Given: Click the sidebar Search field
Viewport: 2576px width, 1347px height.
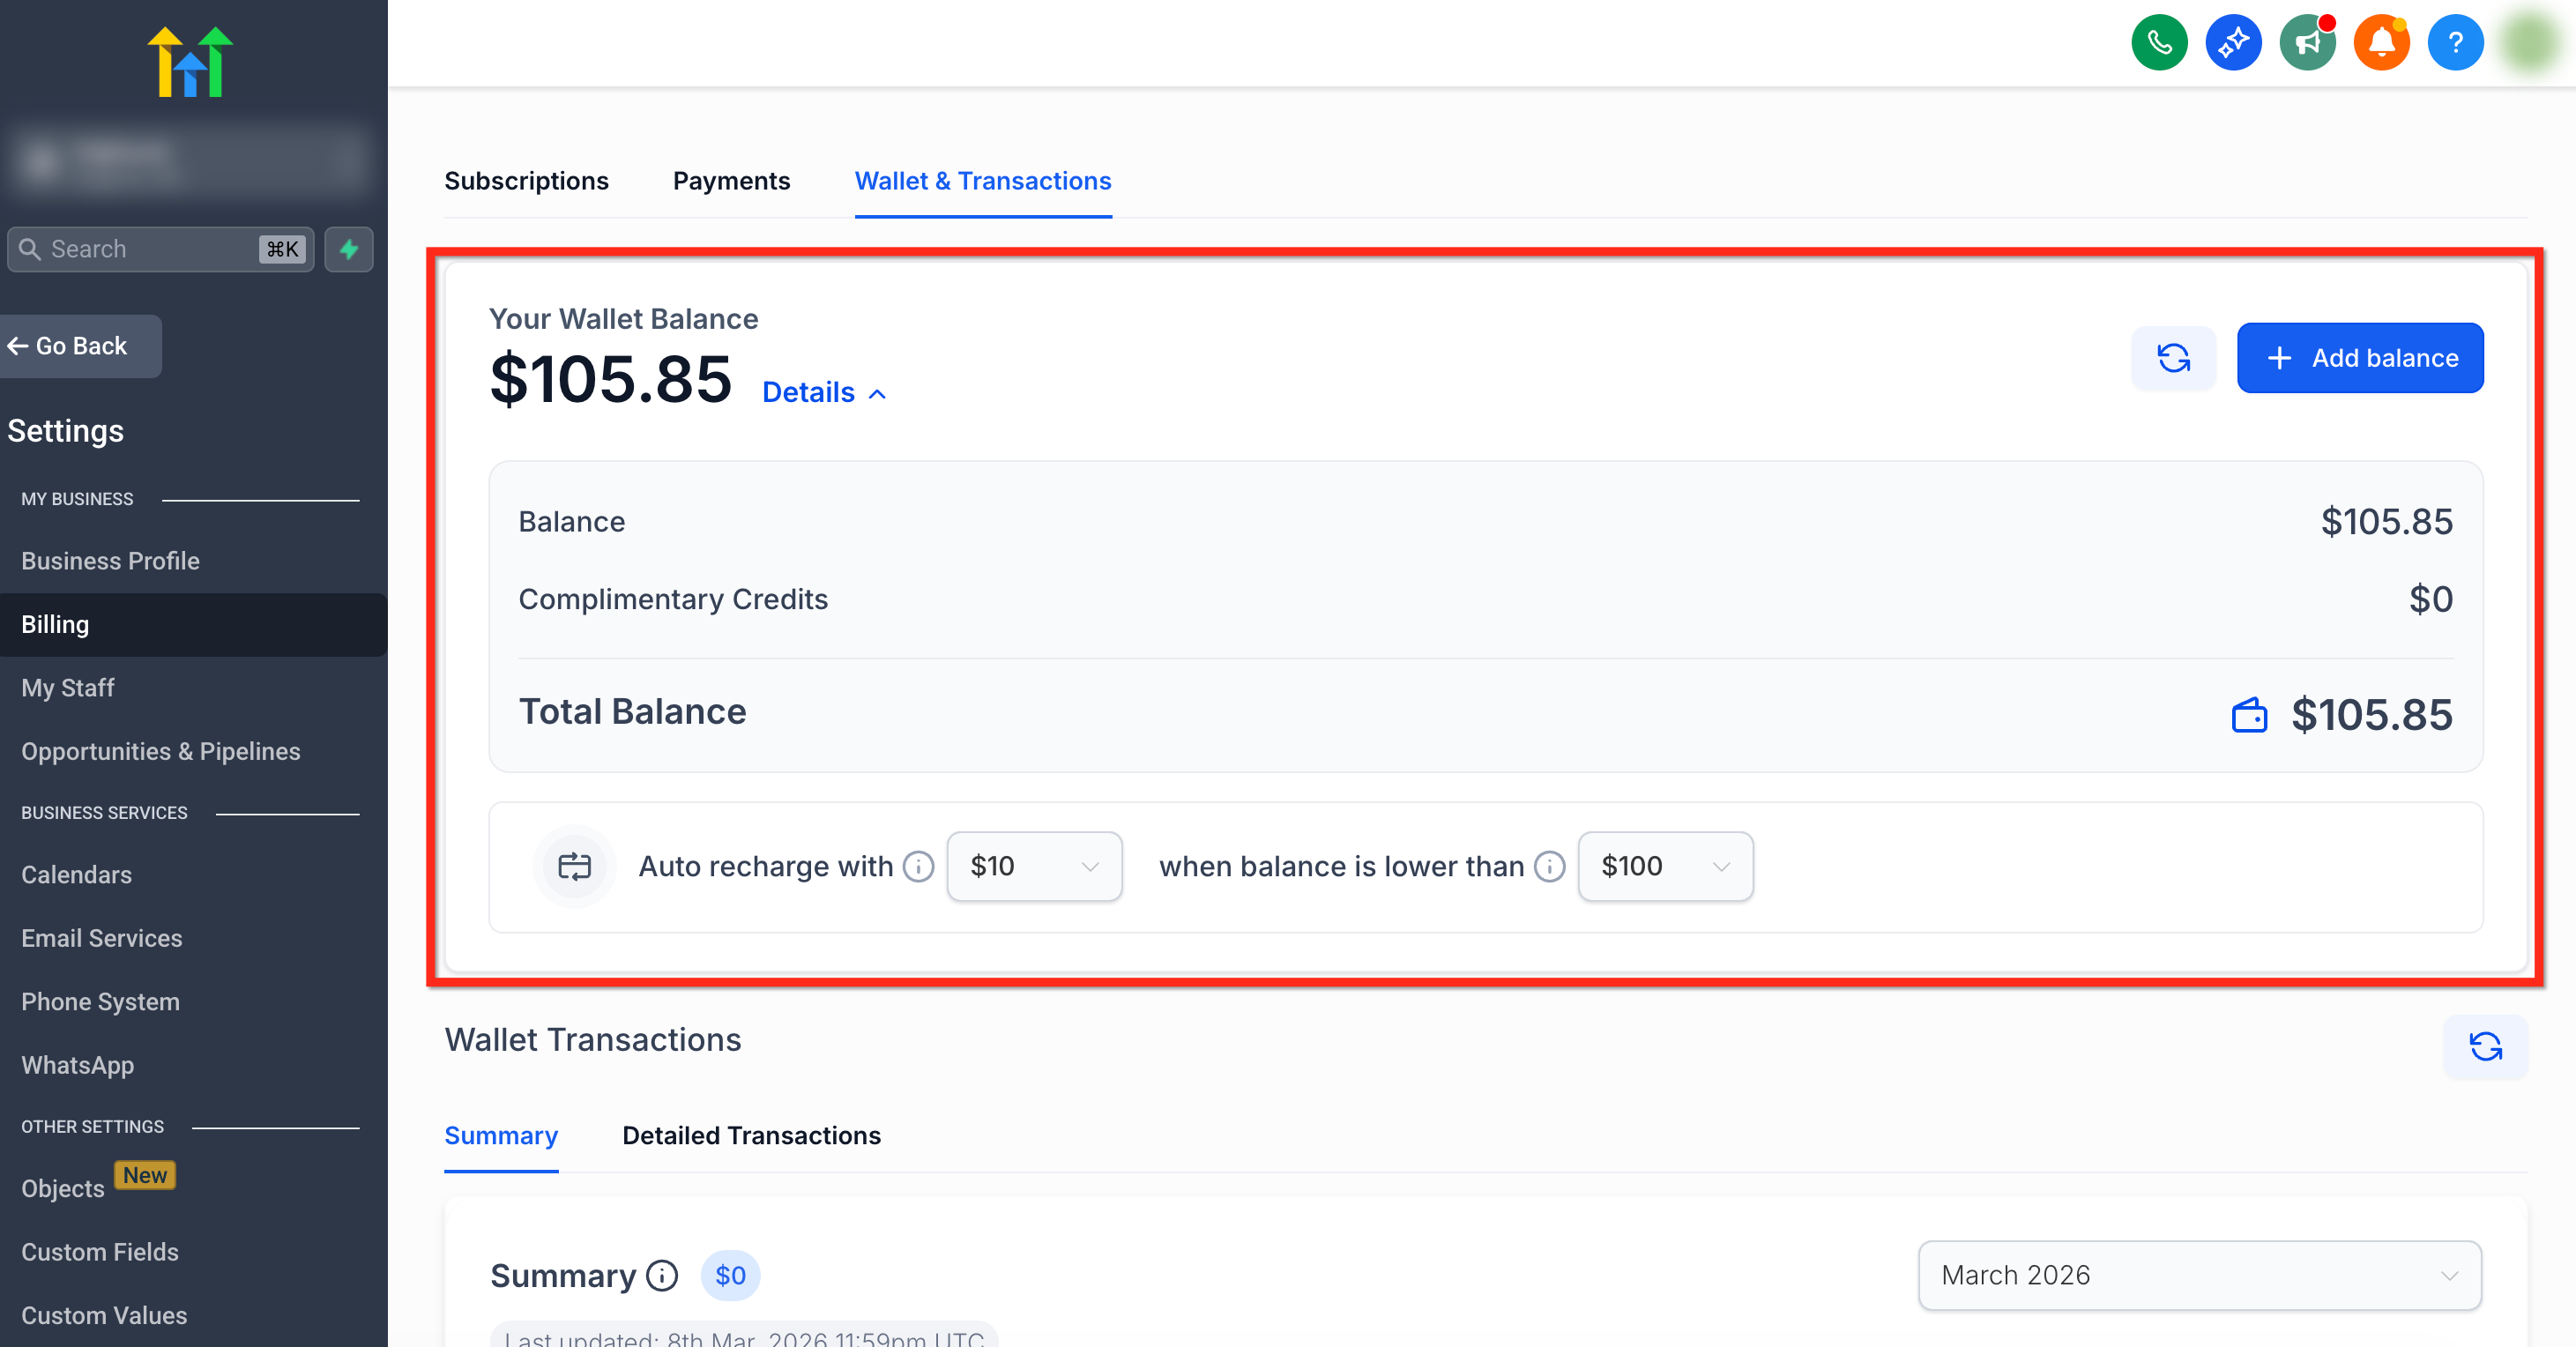Looking at the screenshot, I should tap(150, 249).
